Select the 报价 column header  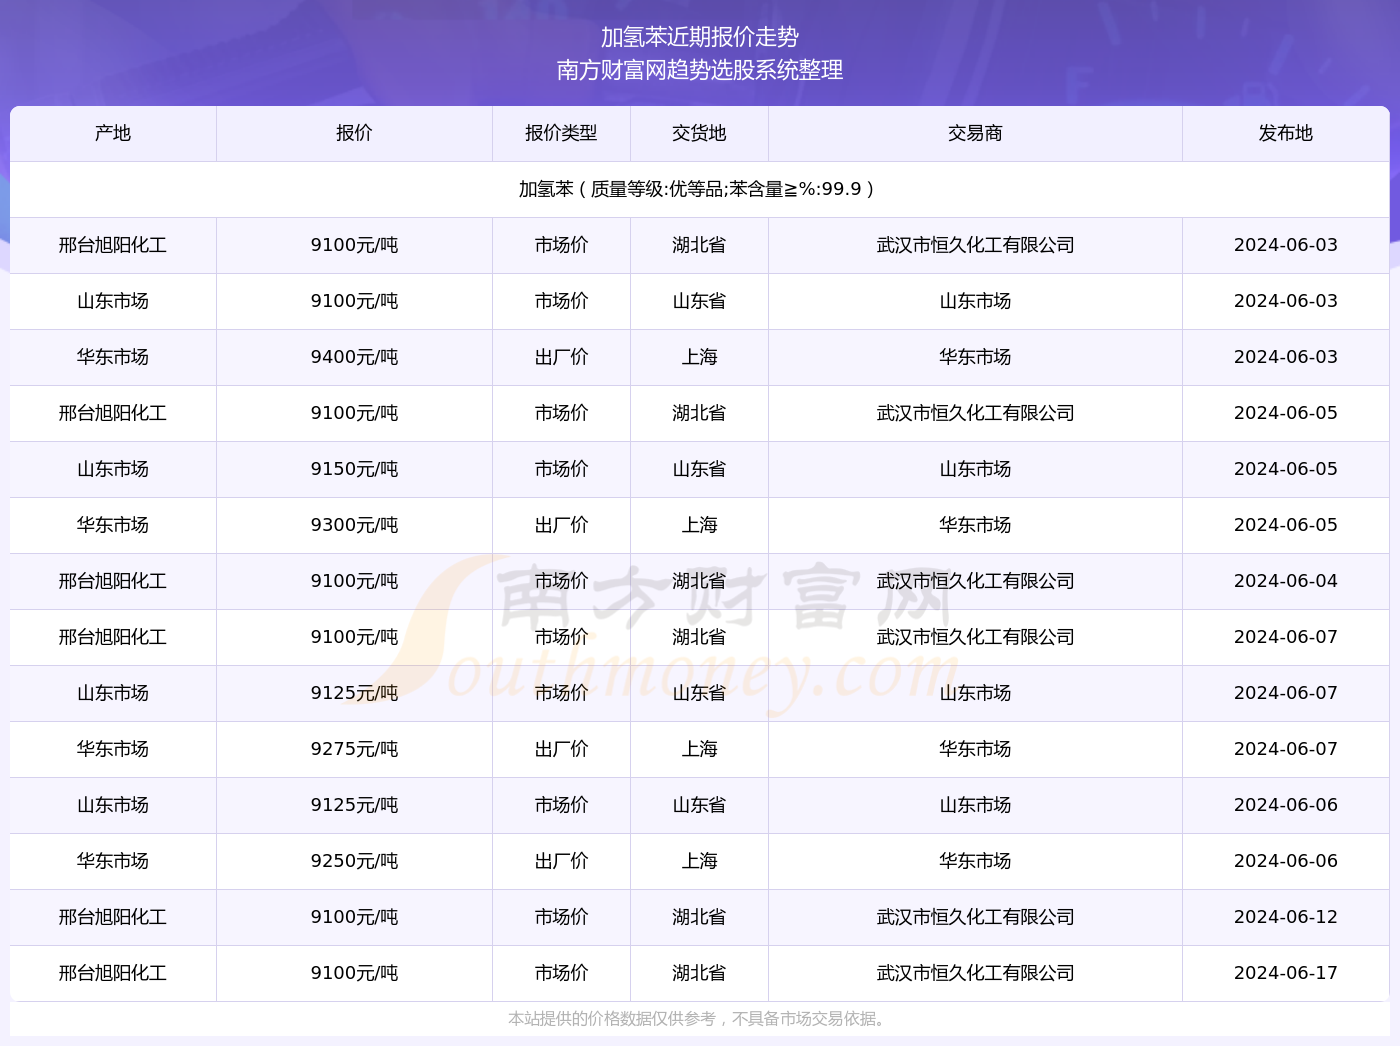coord(354,133)
